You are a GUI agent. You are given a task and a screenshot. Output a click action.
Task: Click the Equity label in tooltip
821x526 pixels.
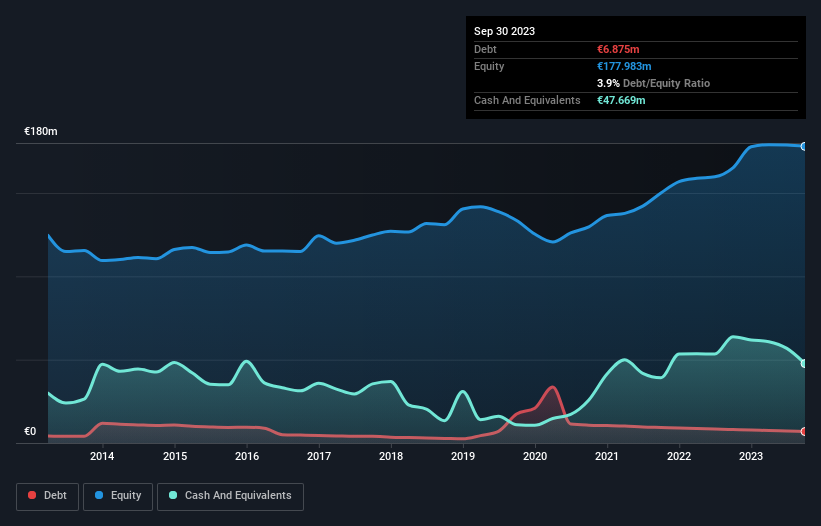pyautogui.click(x=489, y=66)
